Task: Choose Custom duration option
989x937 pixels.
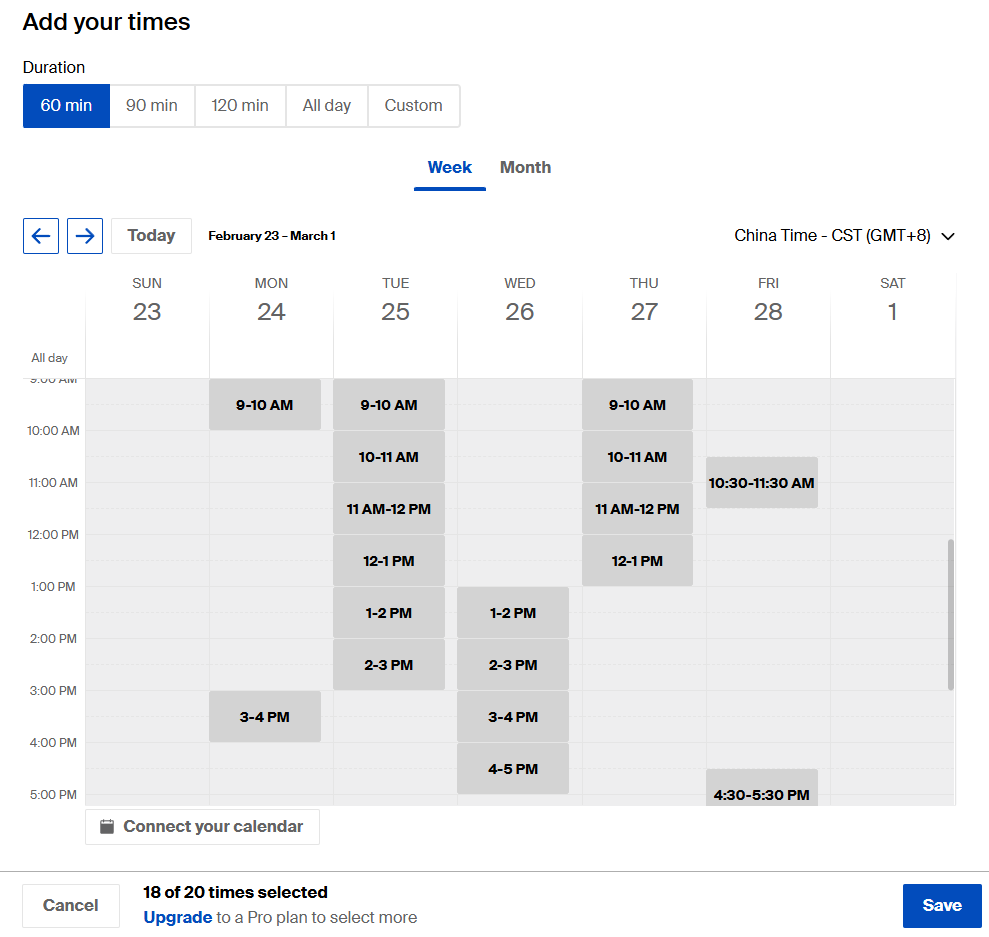Action: point(414,106)
